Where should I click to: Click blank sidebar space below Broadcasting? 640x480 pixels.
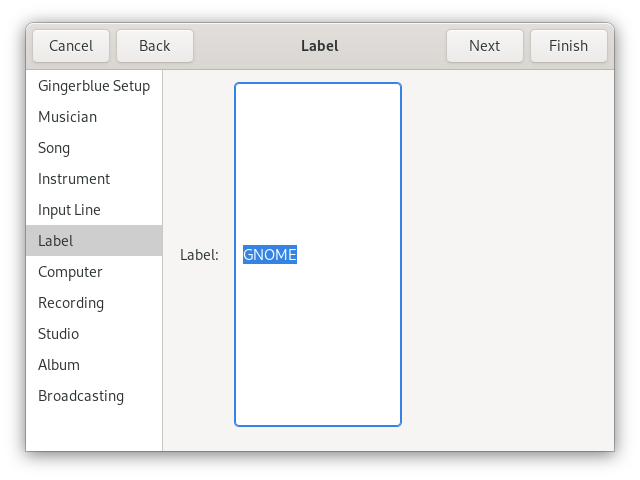click(x=94, y=430)
